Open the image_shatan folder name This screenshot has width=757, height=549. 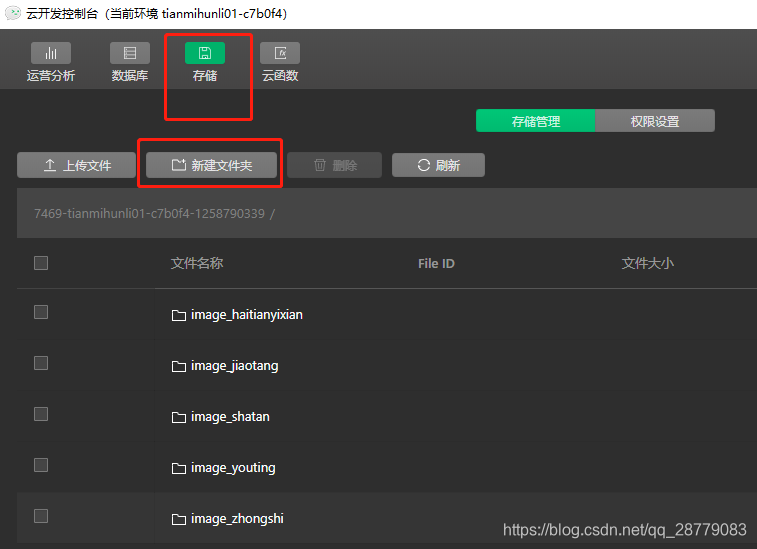click(230, 417)
